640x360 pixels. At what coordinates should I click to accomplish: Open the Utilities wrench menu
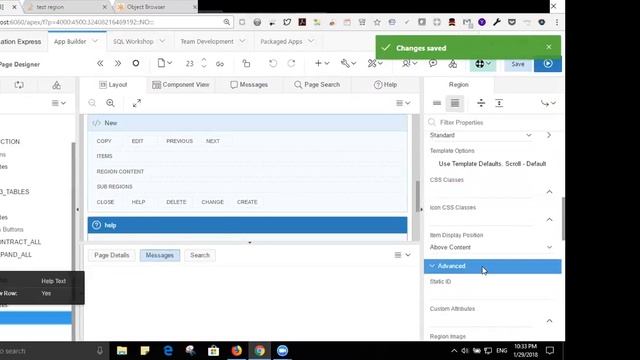click(348, 63)
